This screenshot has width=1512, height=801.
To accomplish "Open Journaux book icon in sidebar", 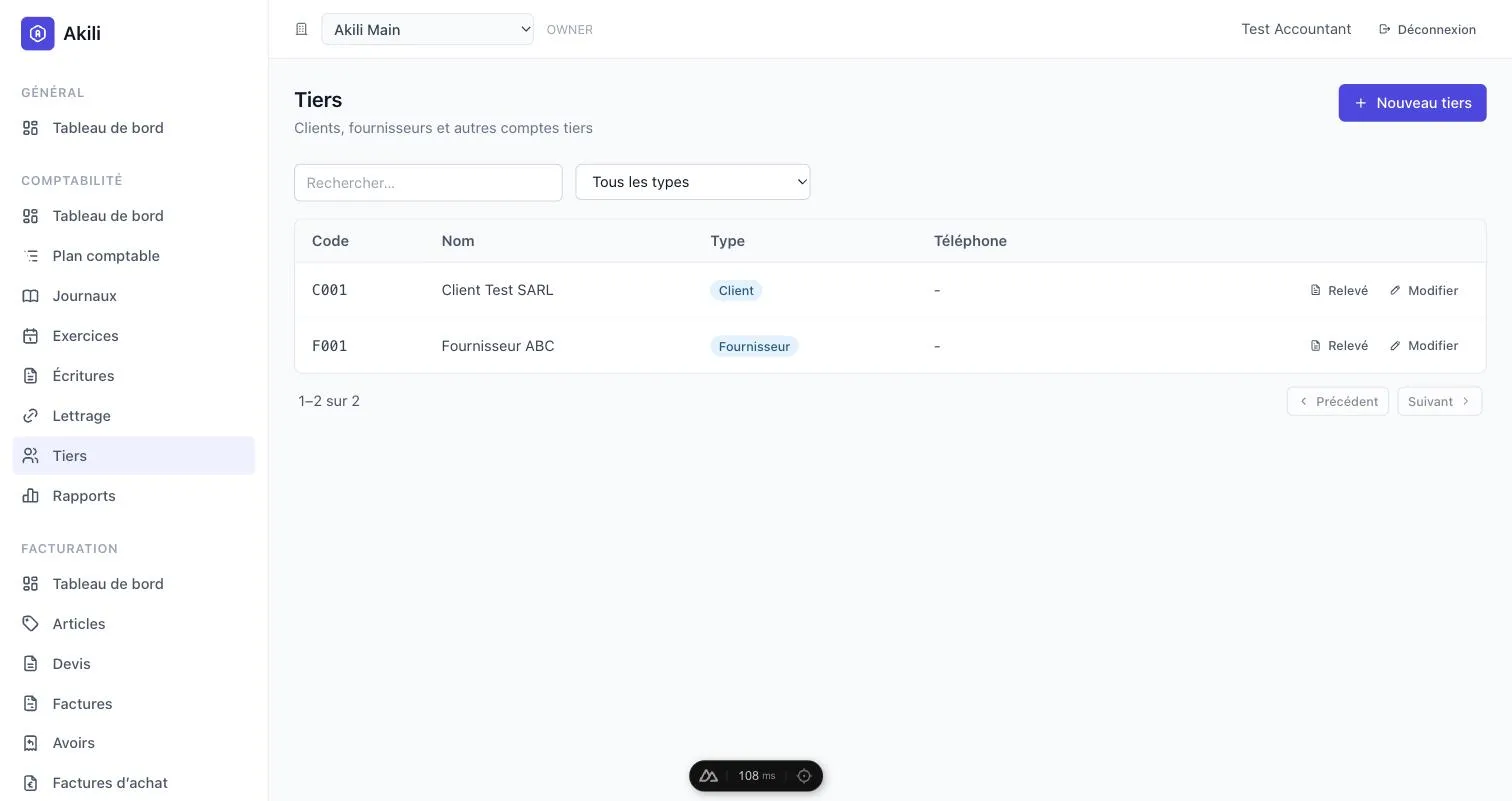I will (31, 296).
